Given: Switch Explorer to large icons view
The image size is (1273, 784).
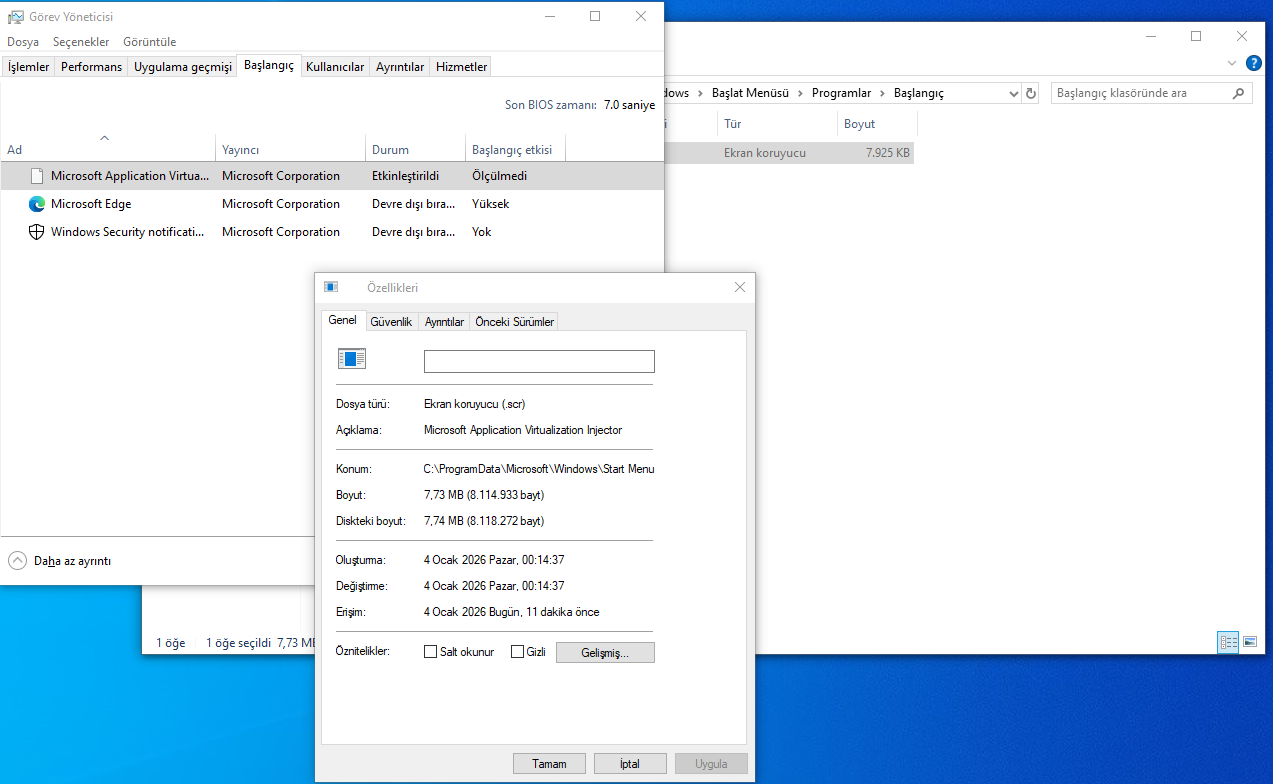Looking at the screenshot, I should coord(1249,642).
